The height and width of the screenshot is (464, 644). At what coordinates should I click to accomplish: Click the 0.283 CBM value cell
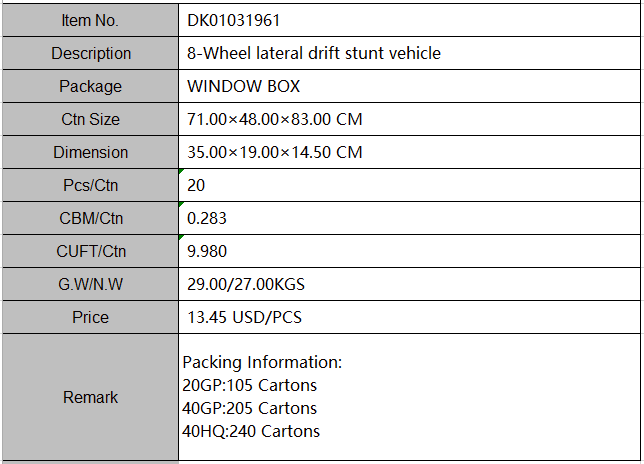coord(206,218)
